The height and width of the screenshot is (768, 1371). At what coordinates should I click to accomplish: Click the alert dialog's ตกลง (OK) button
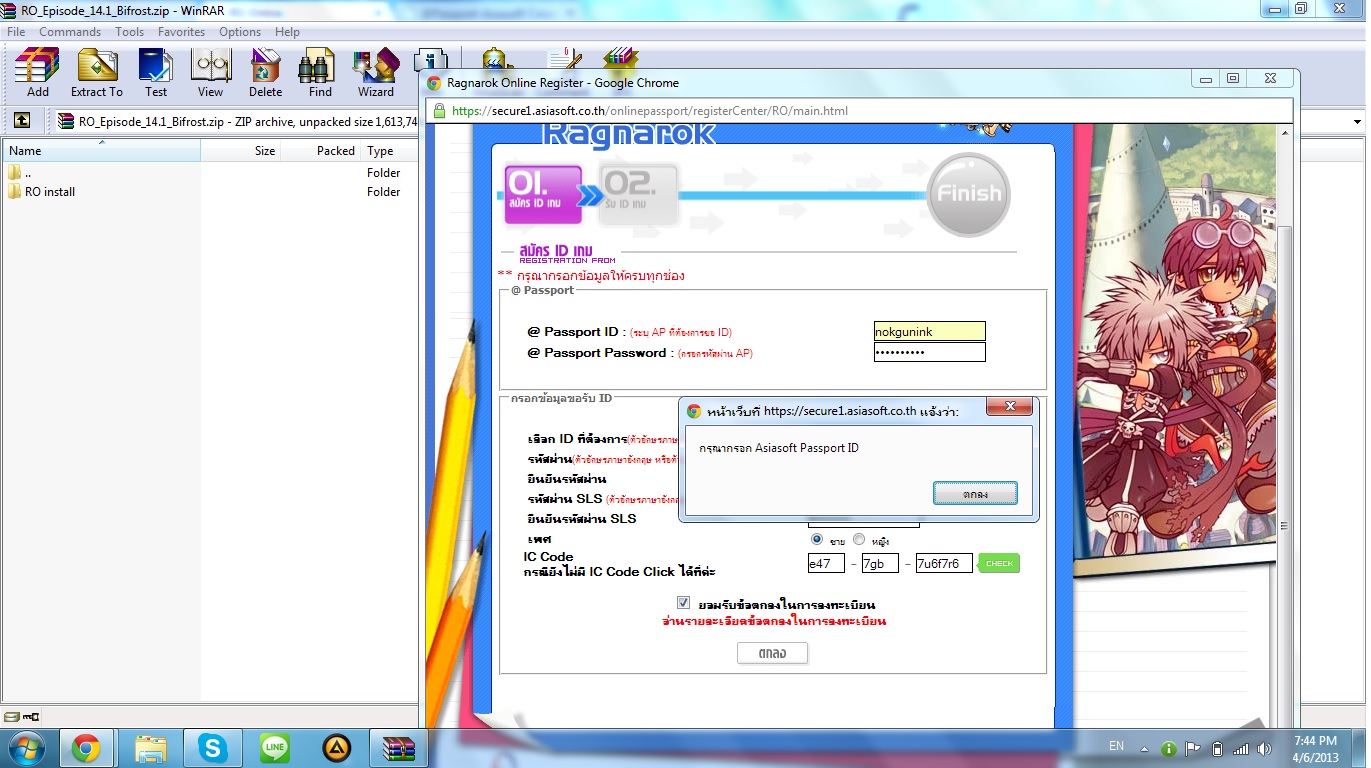pos(975,494)
